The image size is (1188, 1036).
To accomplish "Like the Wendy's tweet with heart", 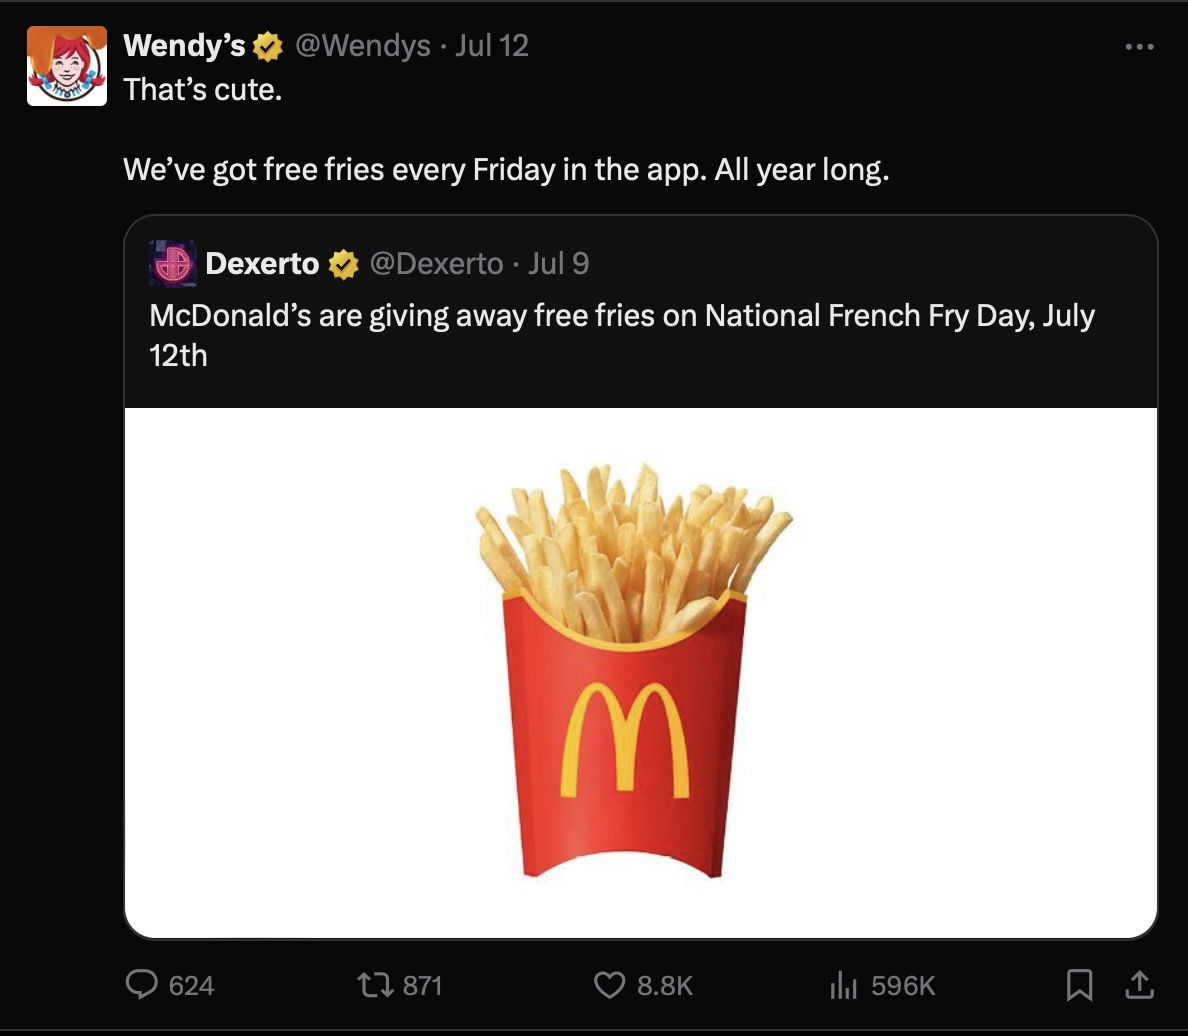I will 610,985.
